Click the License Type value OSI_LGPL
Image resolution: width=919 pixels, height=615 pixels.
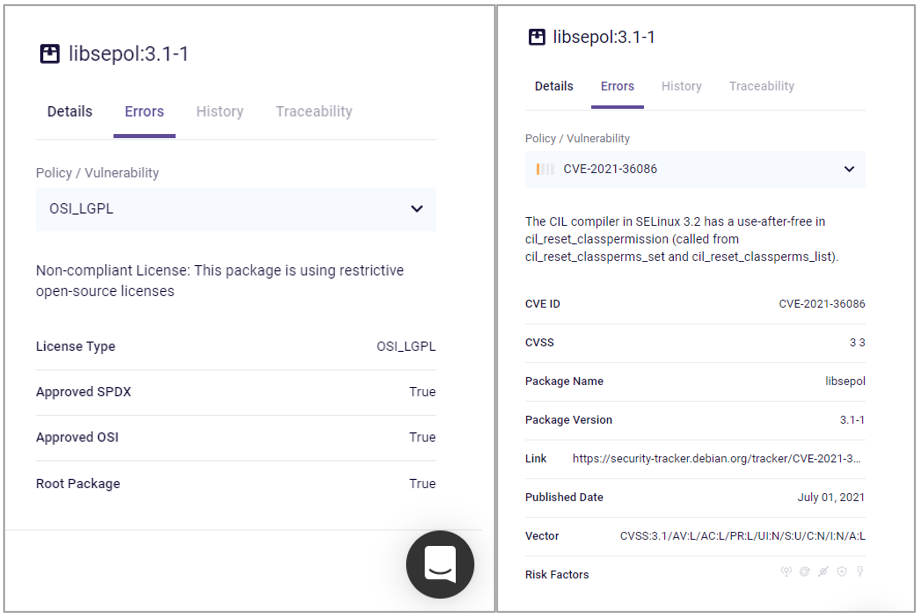[406, 346]
